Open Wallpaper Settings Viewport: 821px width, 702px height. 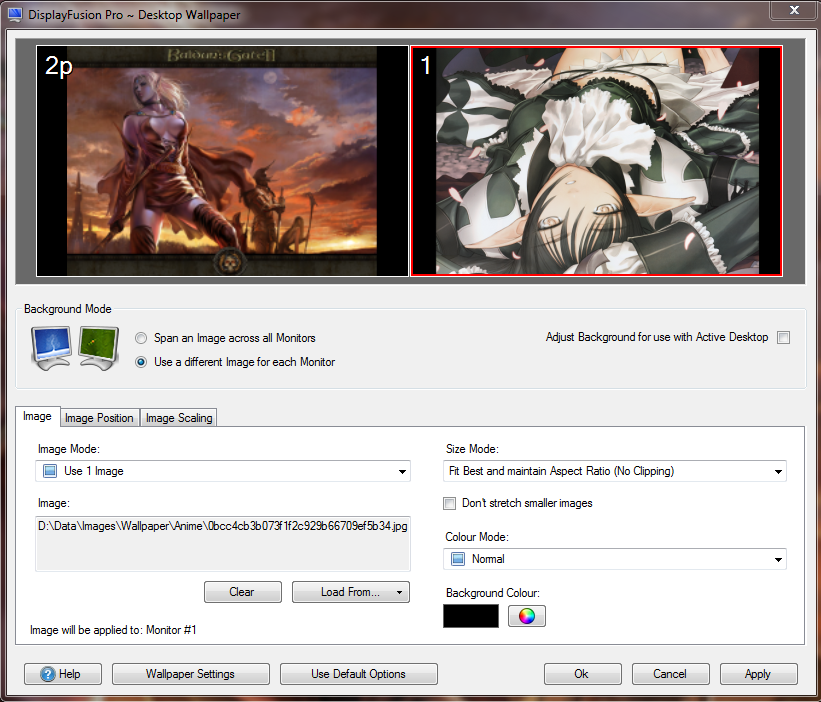tap(191, 674)
